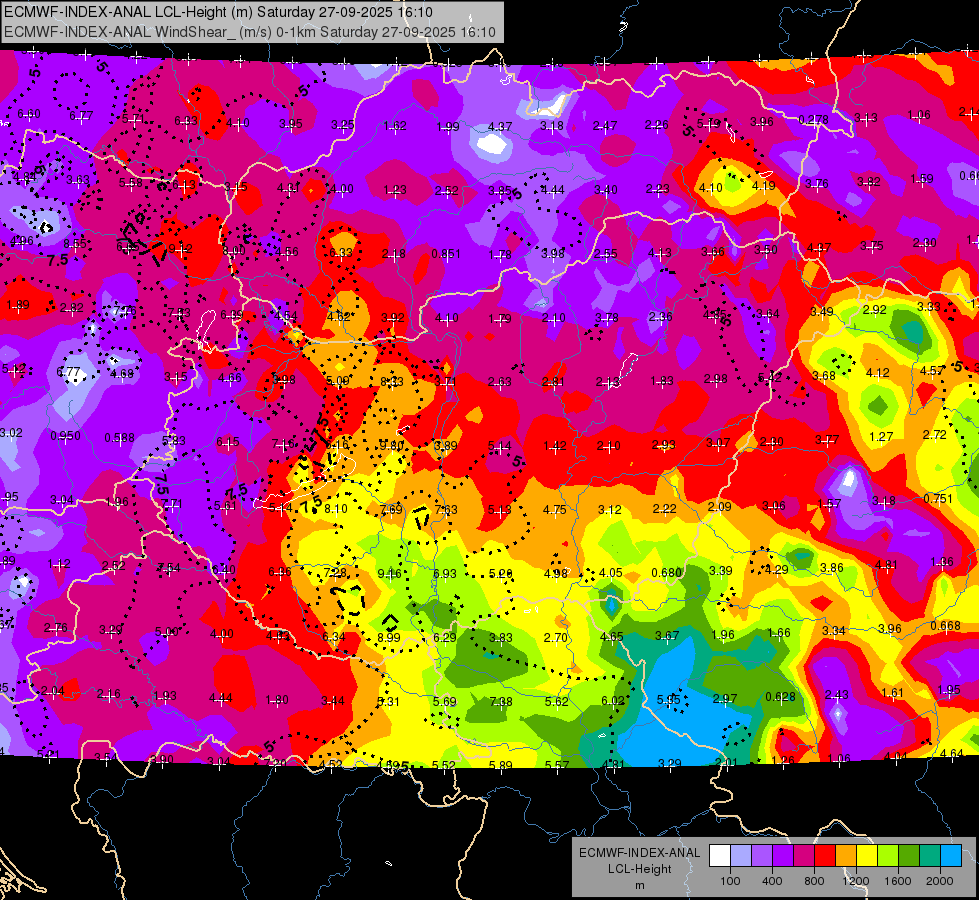The width and height of the screenshot is (979, 900).
Task: Click the grid value 7.38
Action: pyautogui.click(x=501, y=702)
